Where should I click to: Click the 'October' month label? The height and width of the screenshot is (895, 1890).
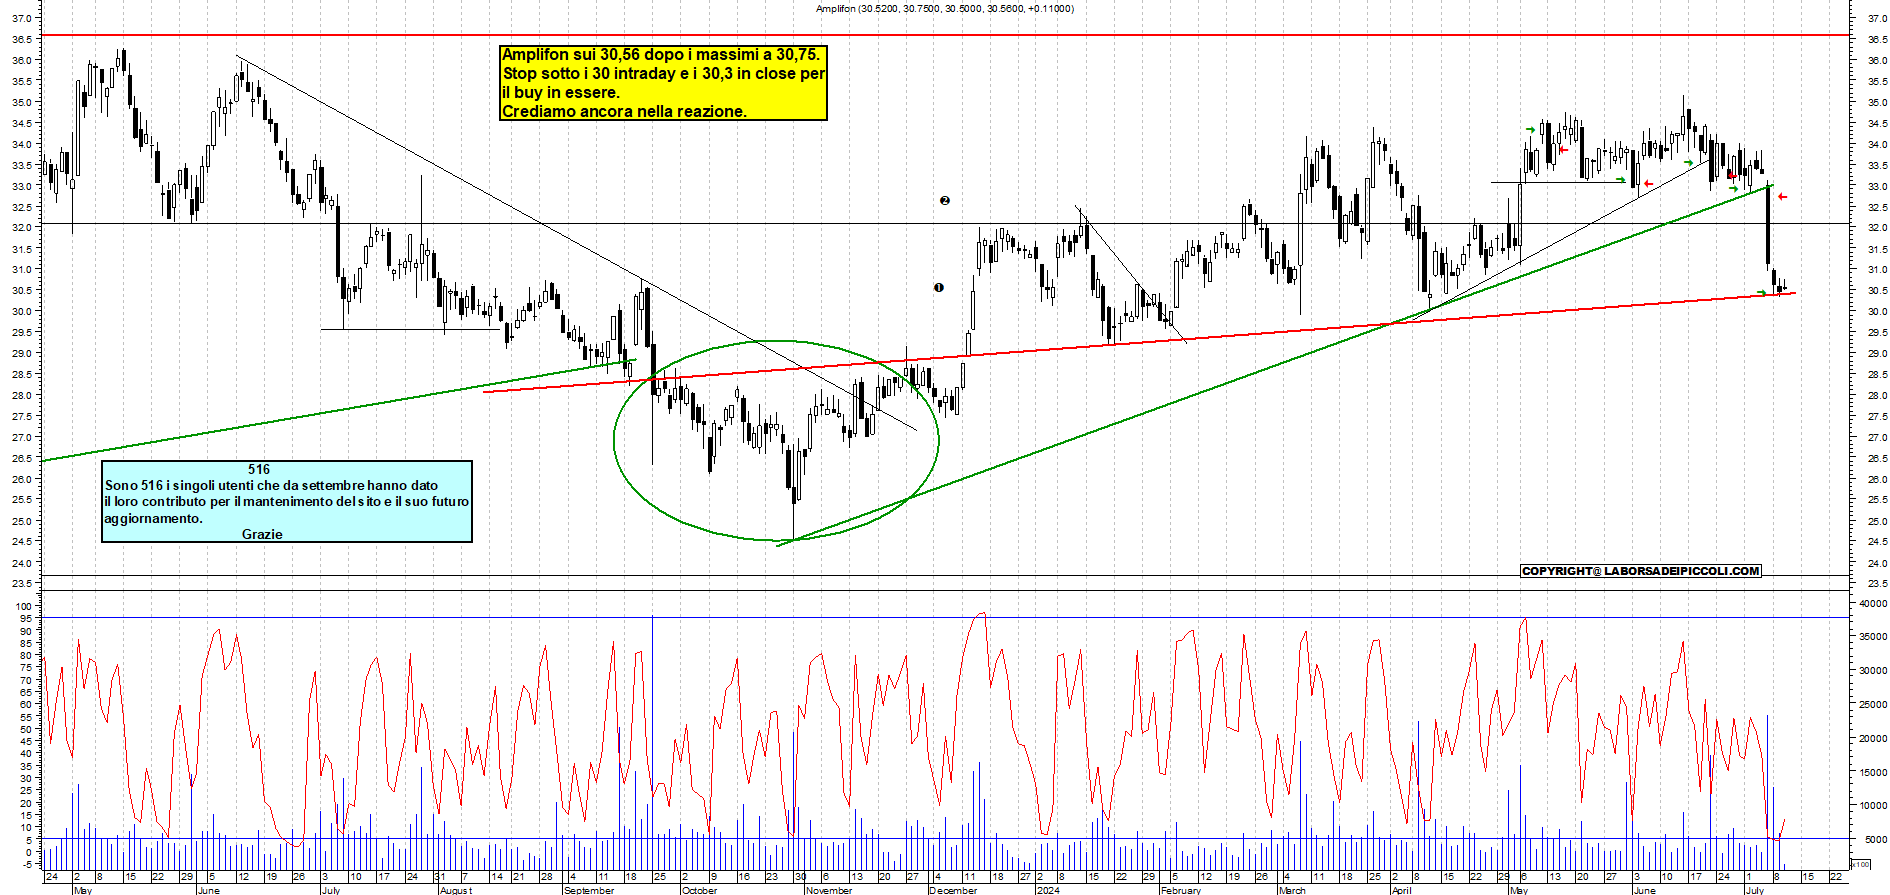[699, 890]
